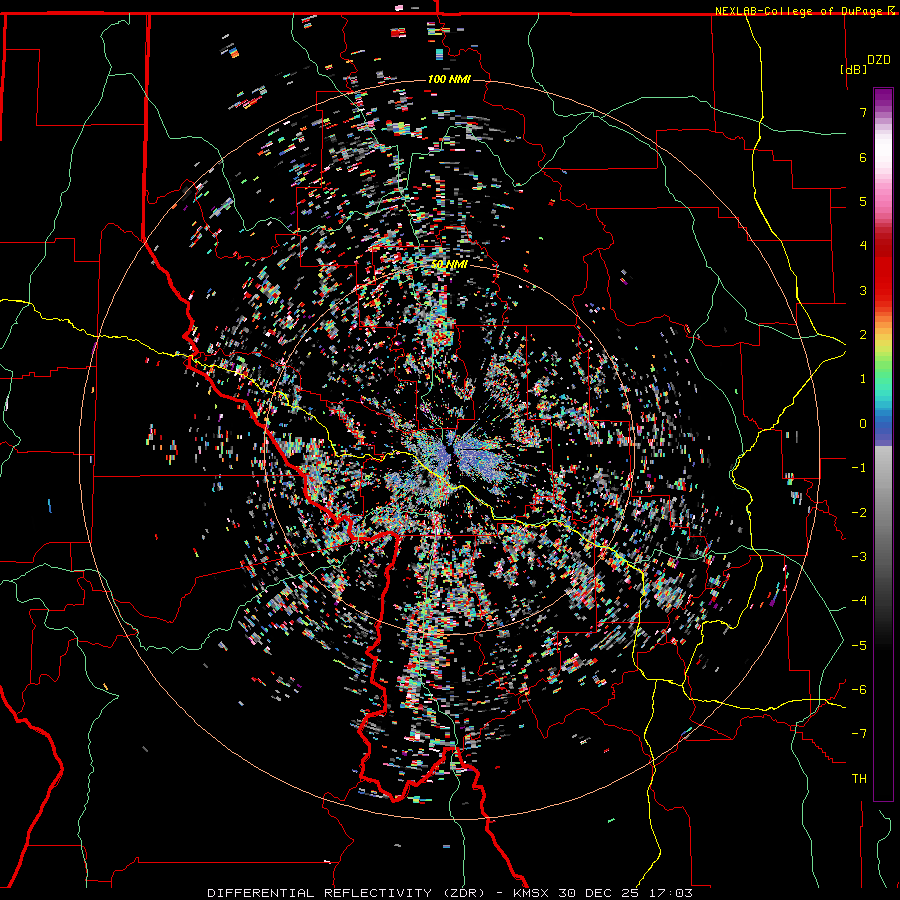Click the ZDR color scale bar
The width and height of the screenshot is (900, 900).
coord(883,444)
